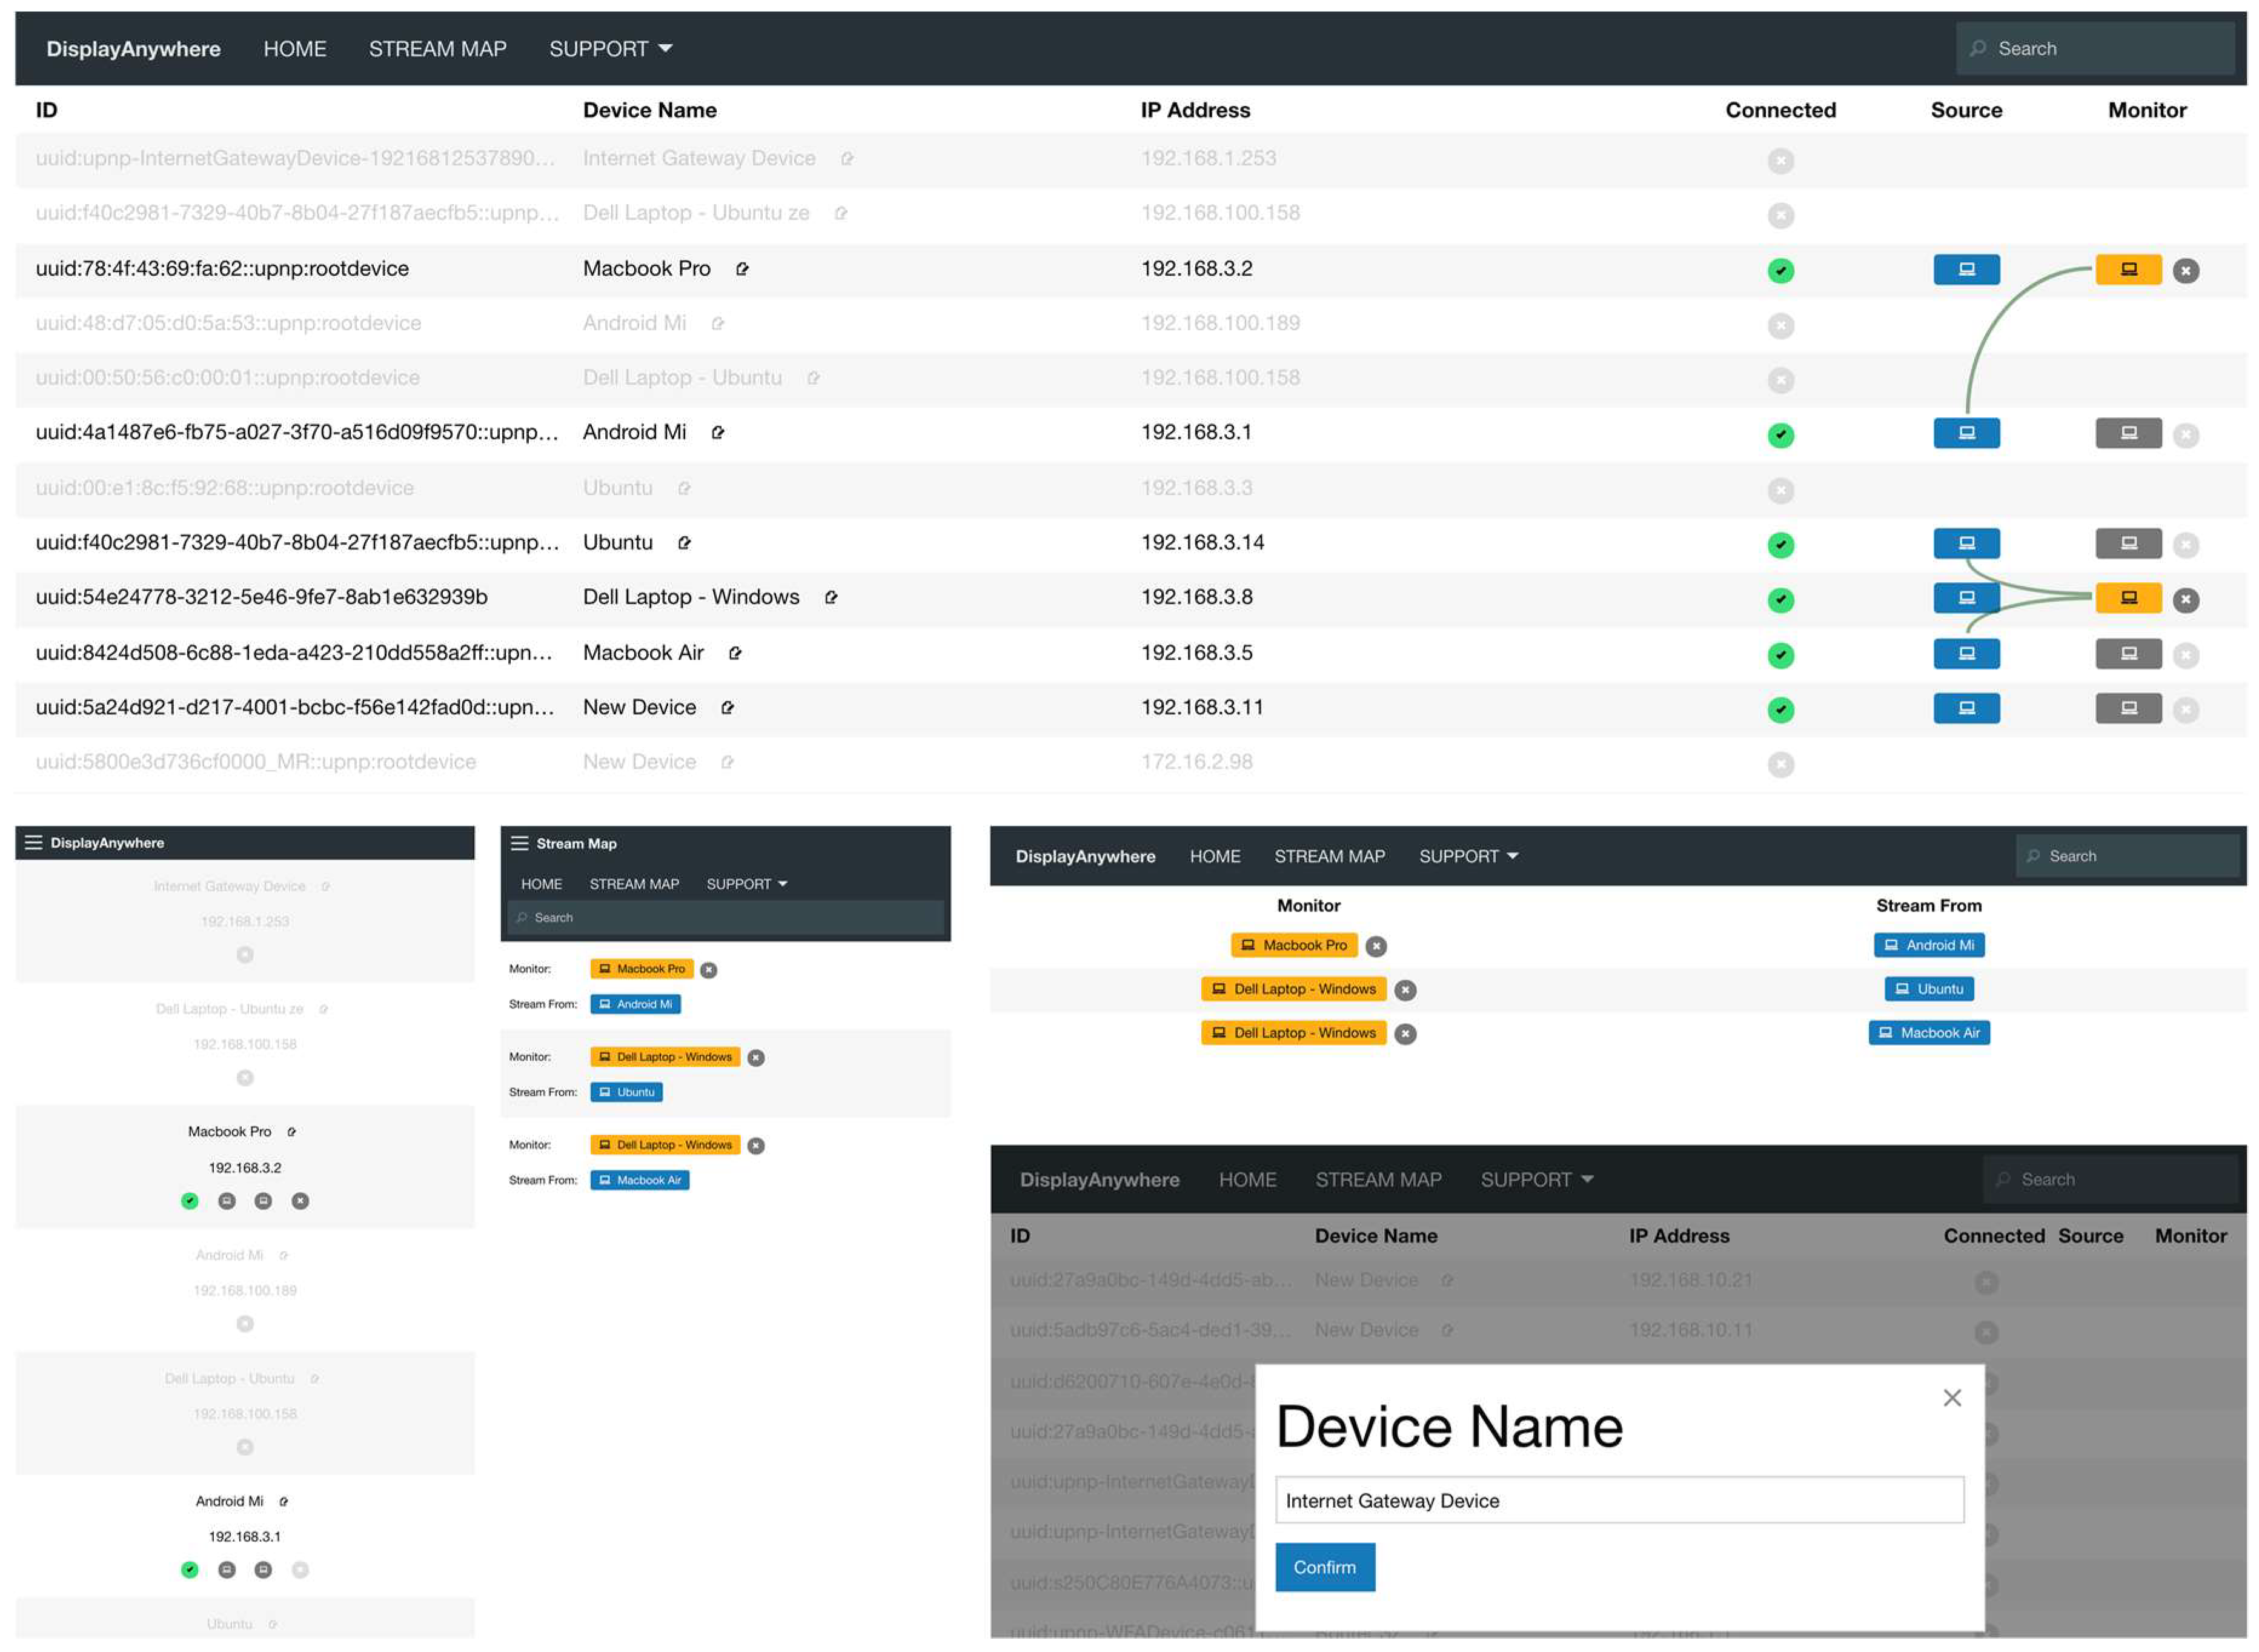Open hamburger menu in Stream Map mobile view
Screen dimensions: 2259x1652
pos(519,843)
